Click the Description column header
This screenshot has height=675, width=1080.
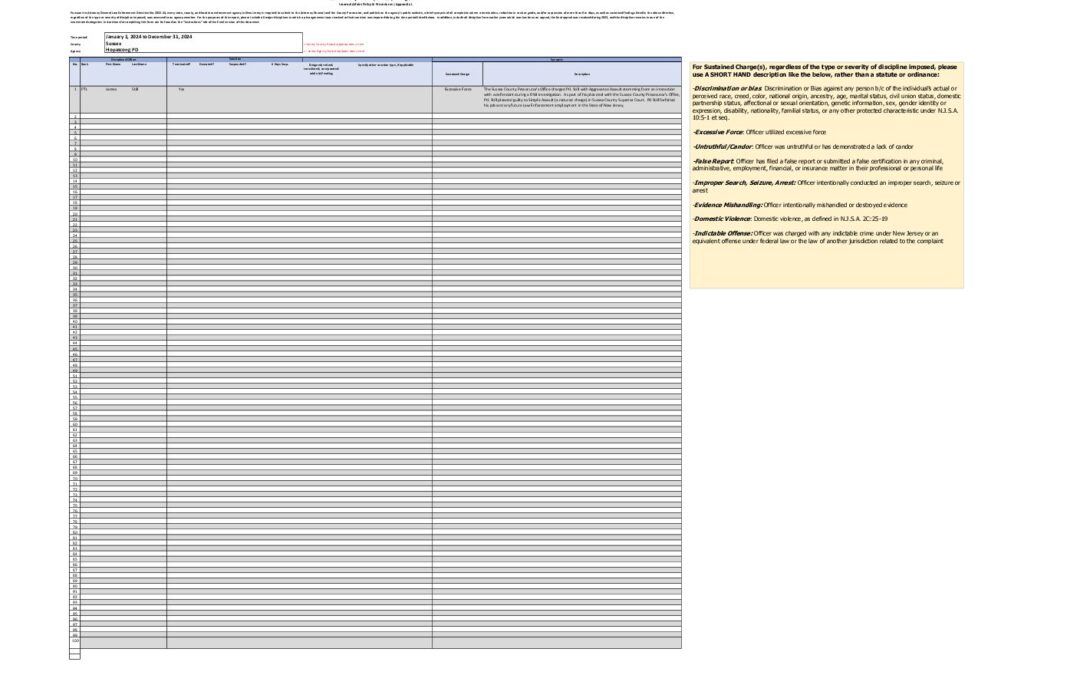tap(581, 74)
